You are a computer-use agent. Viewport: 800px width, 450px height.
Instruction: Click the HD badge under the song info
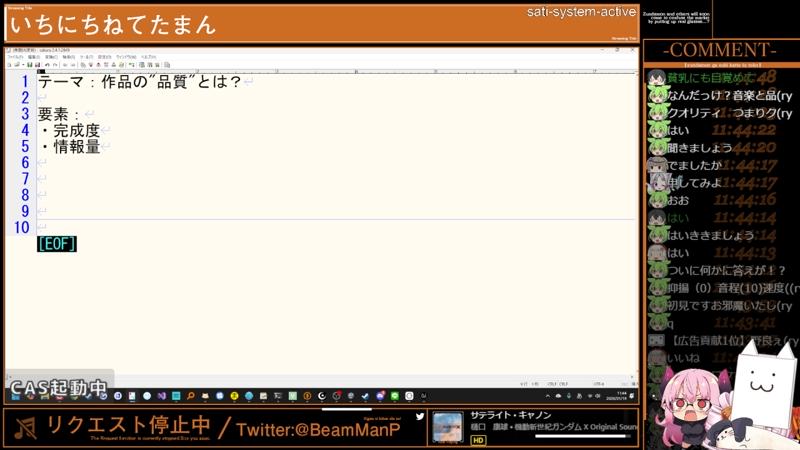tap(478, 440)
